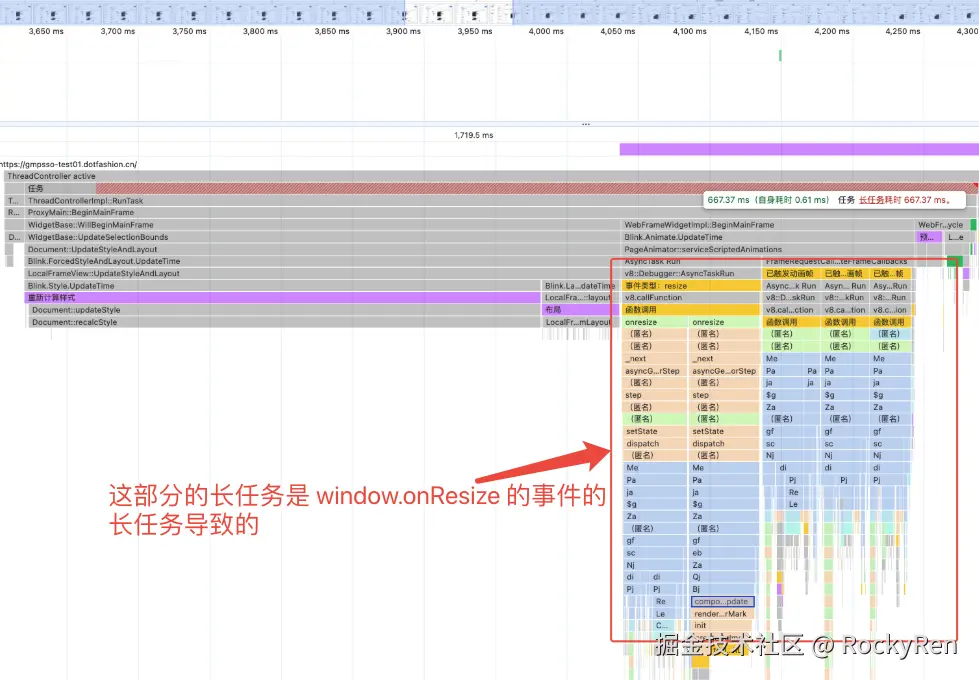The width and height of the screenshot is (979, 680).
Task: Click the white selected window in overview strip
Action: pyautogui.click(x=459, y=12)
